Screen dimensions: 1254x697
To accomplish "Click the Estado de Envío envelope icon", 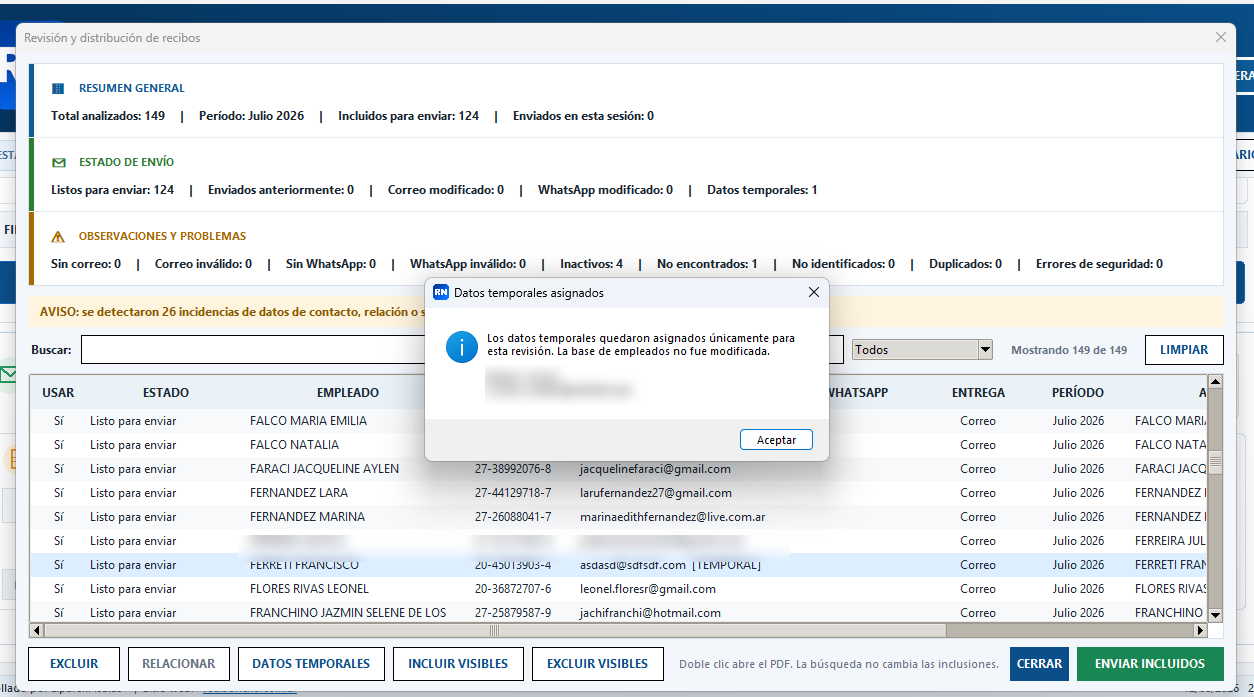I will 58,162.
